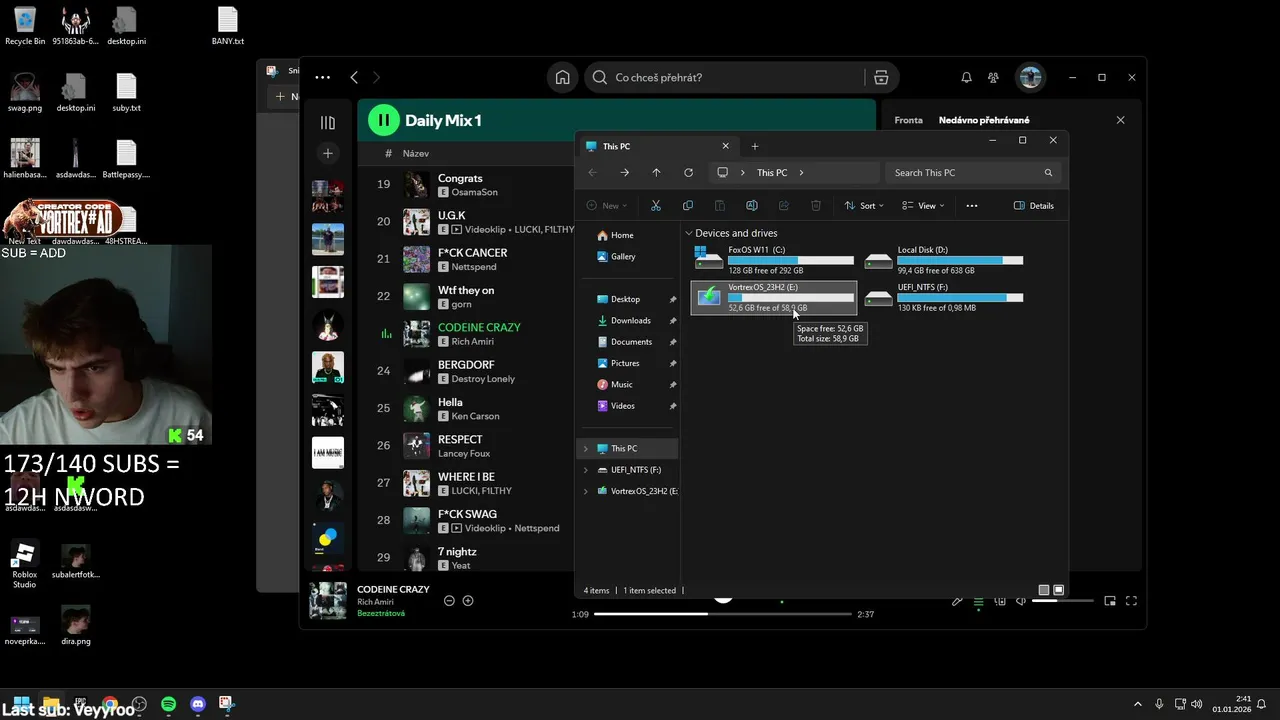Click Spotify profile avatar

[x=1031, y=77]
